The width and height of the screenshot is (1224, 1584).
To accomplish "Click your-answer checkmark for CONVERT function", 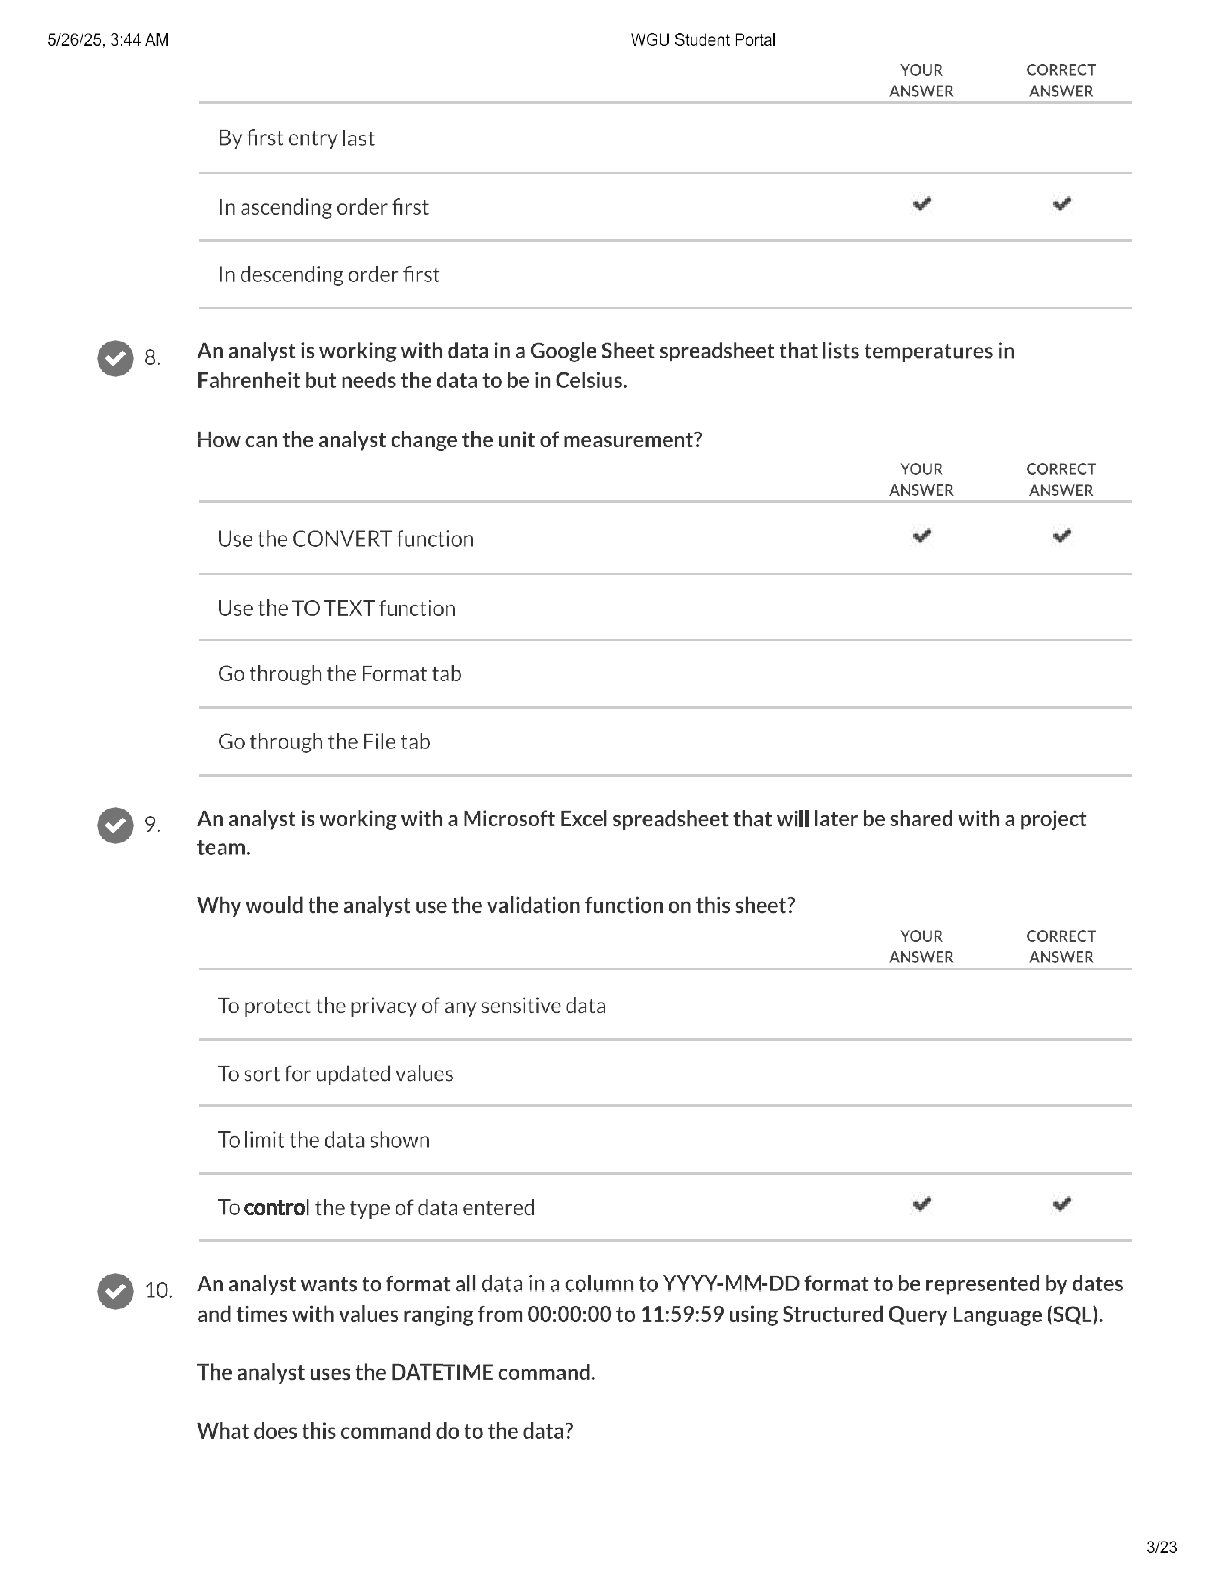I will [x=922, y=536].
